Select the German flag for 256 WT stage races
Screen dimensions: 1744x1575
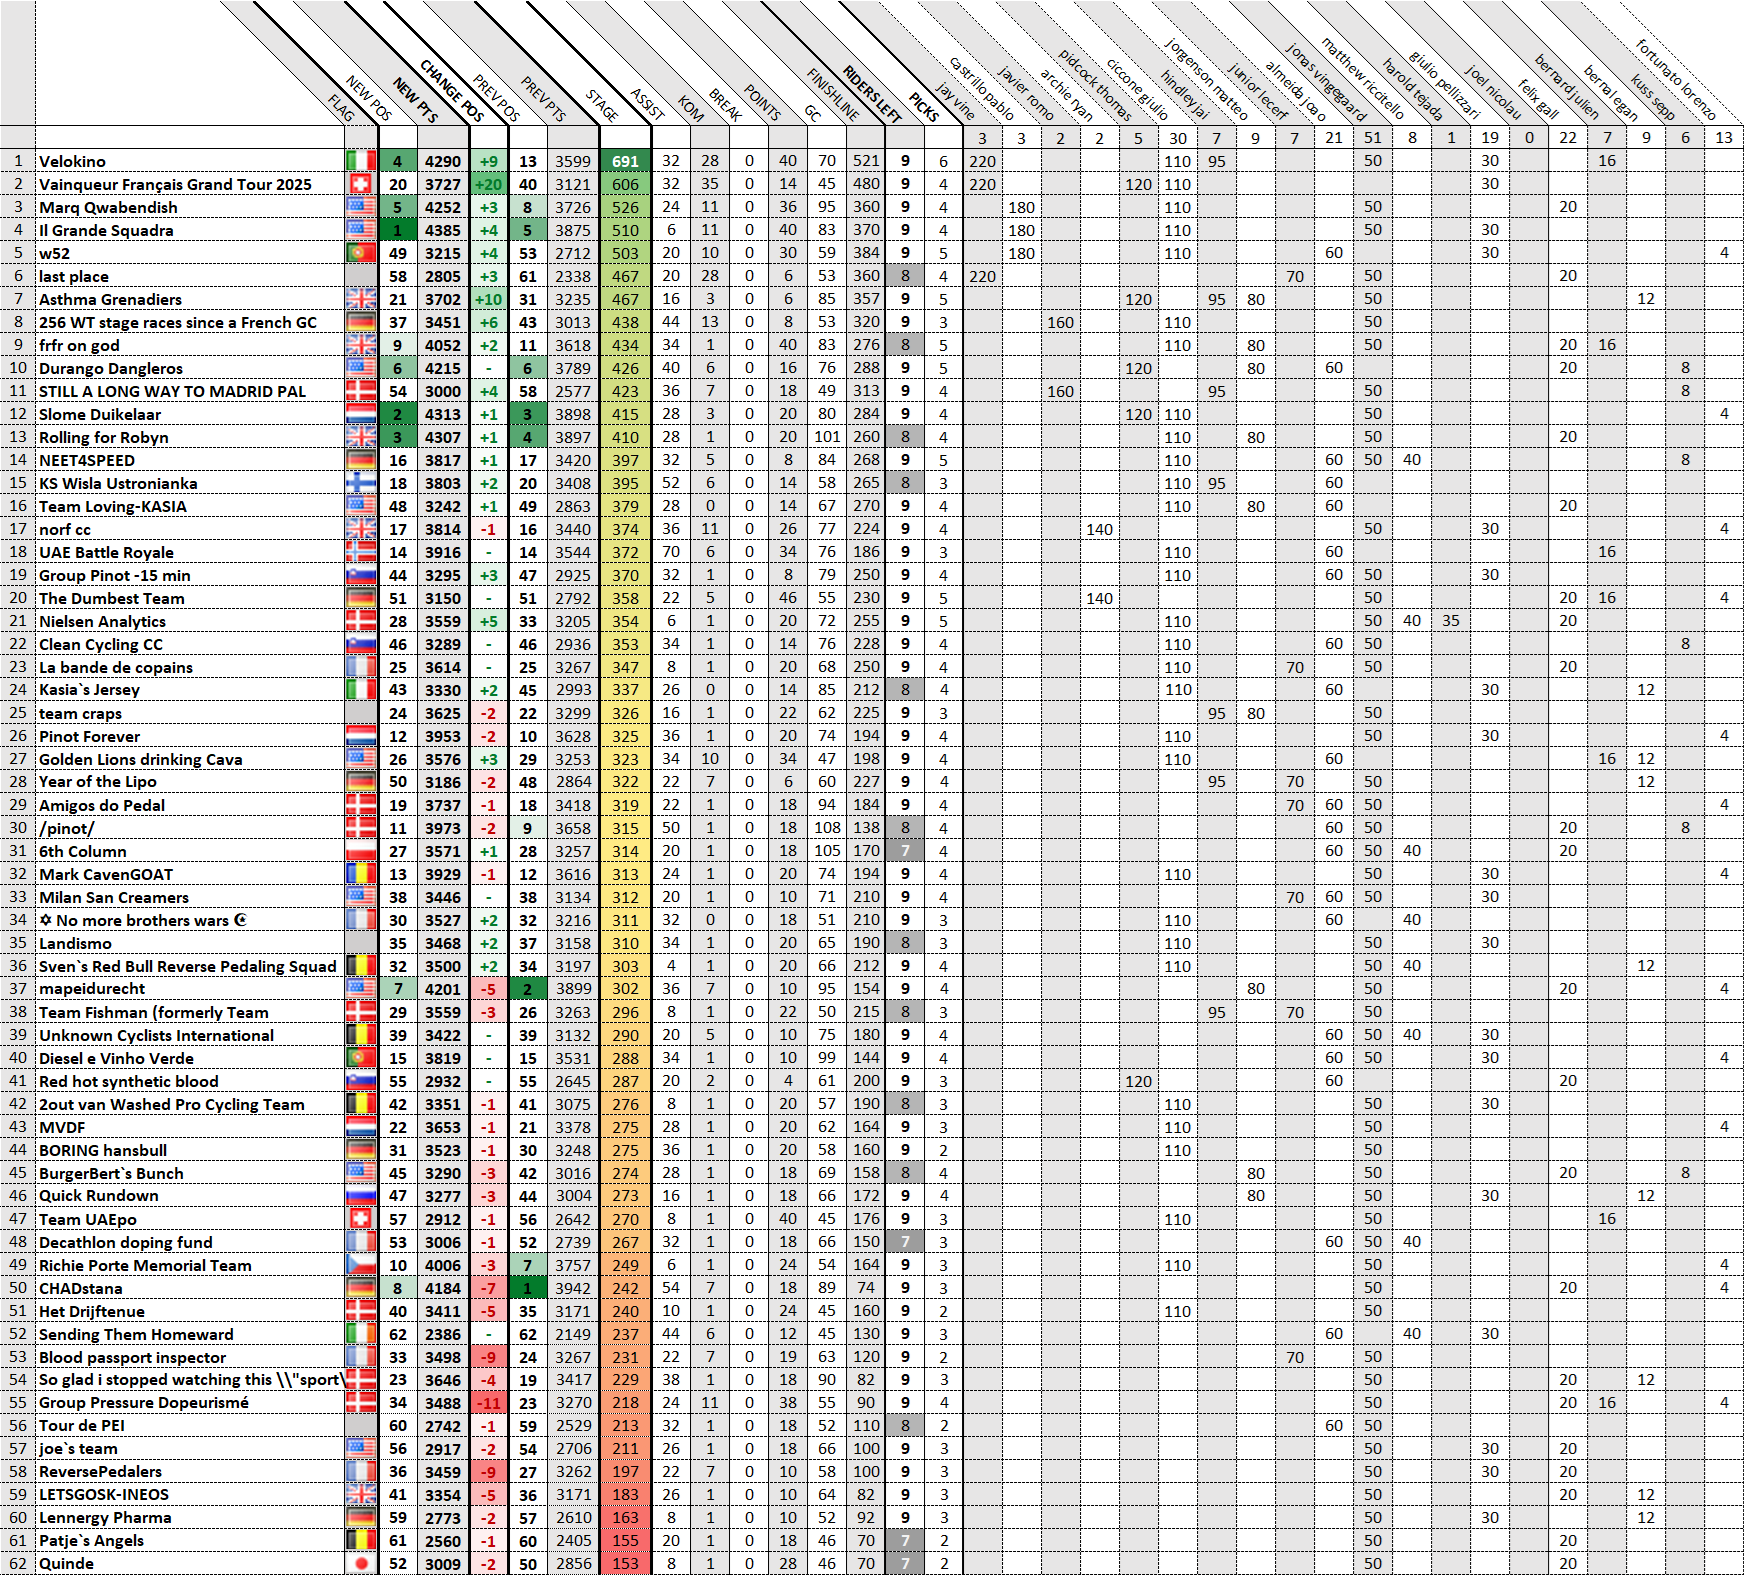coord(361,322)
